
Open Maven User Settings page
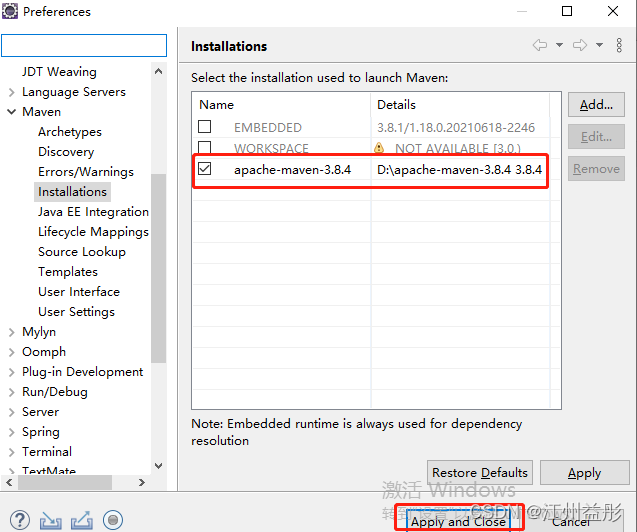point(76,312)
